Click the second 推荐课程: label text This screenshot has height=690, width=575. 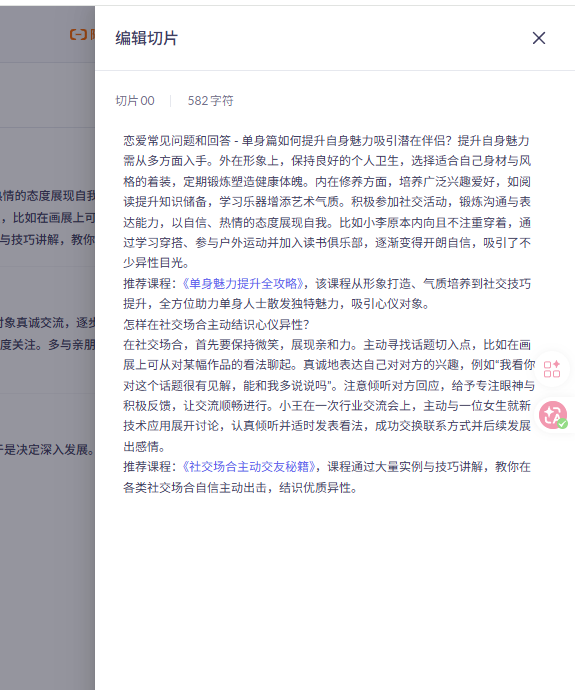pyautogui.click(x=150, y=466)
